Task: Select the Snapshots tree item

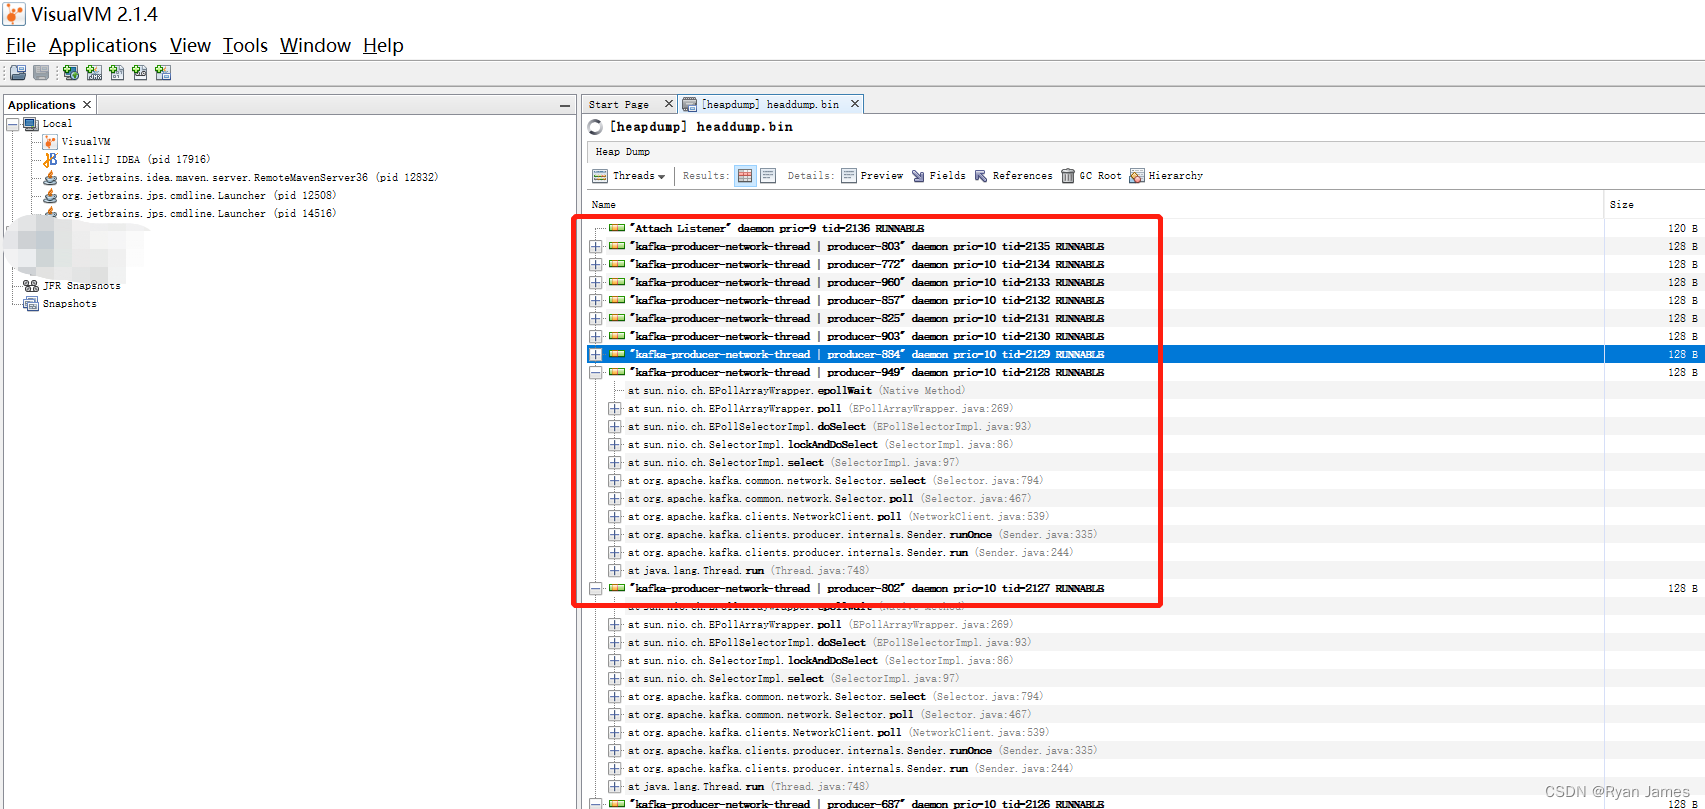Action: click(70, 304)
